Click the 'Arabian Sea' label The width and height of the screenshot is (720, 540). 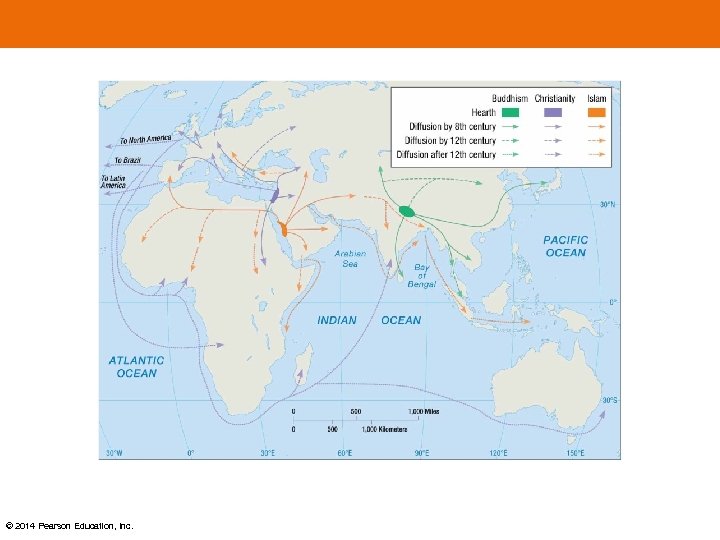pos(350,259)
